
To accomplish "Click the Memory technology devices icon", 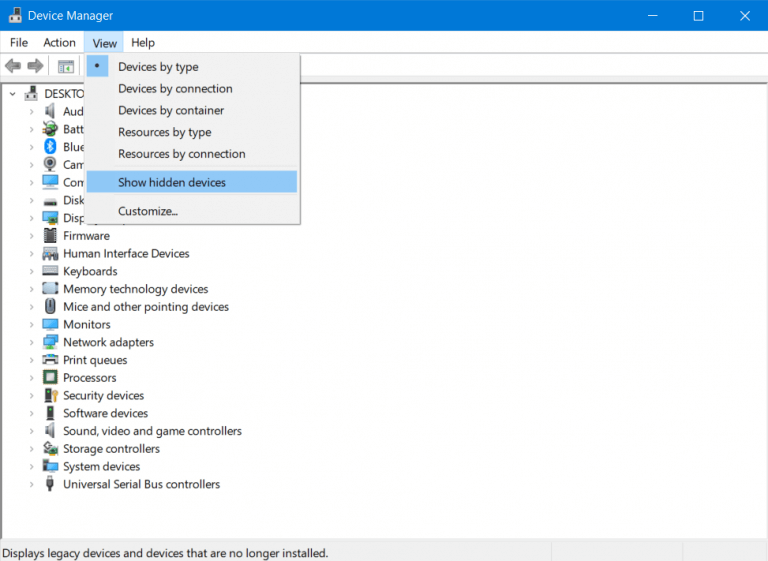I will [x=50, y=289].
